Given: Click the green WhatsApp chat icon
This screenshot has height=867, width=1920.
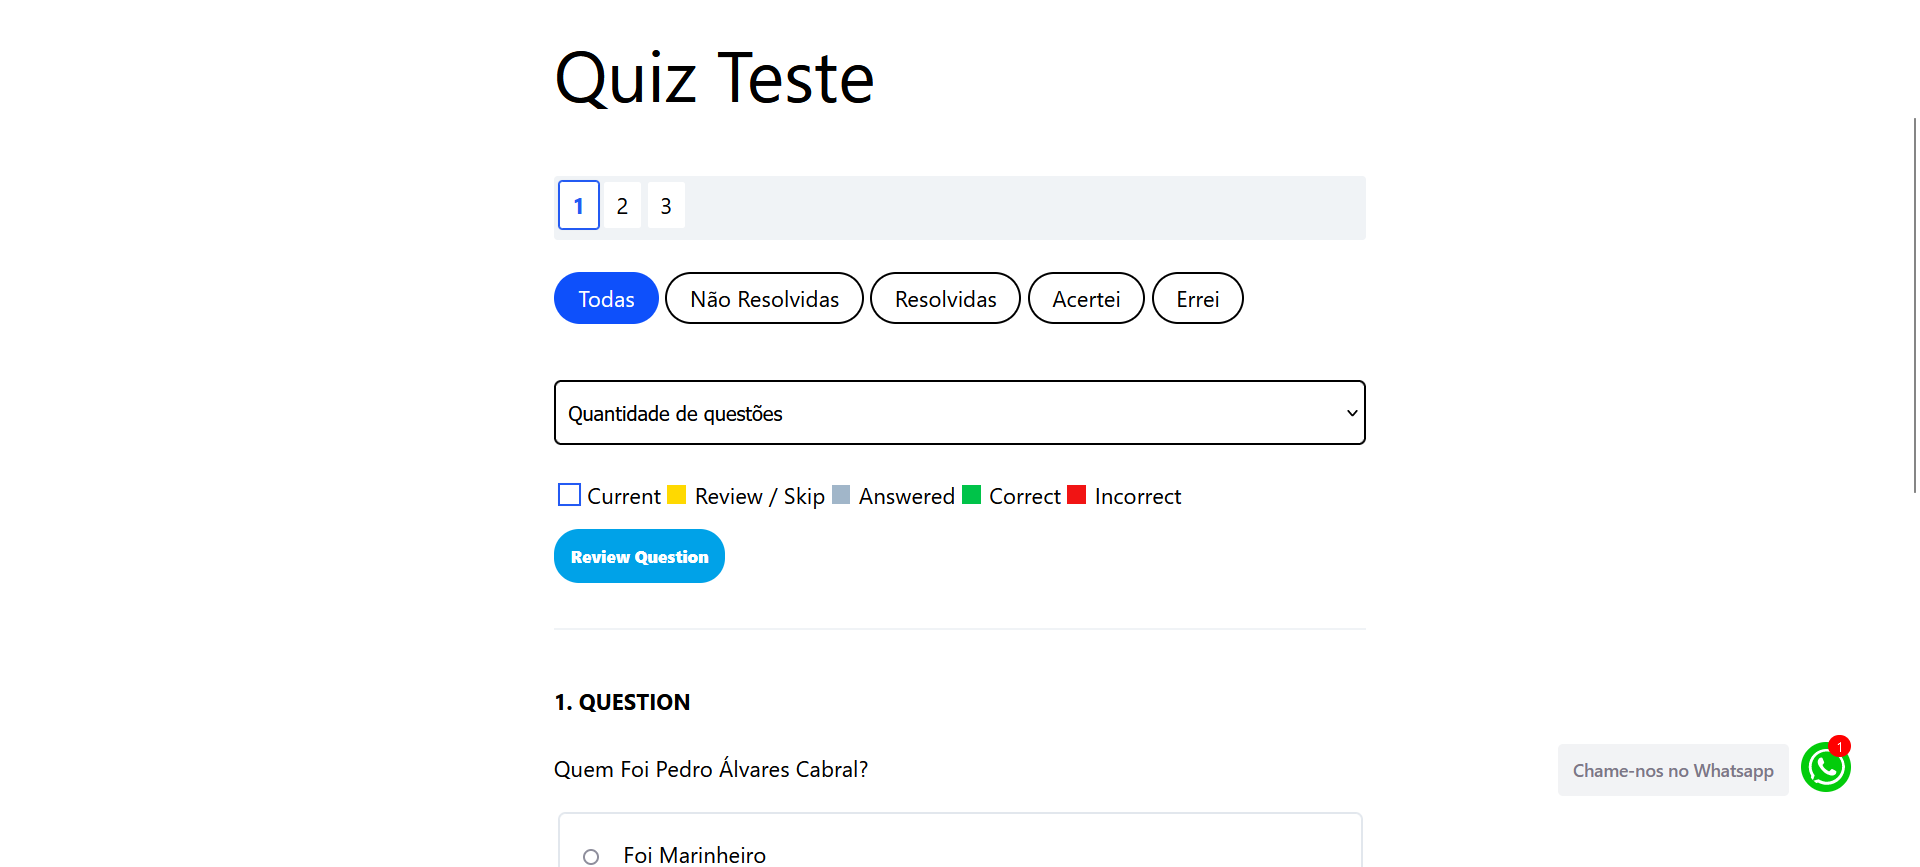Looking at the screenshot, I should [x=1825, y=768].
